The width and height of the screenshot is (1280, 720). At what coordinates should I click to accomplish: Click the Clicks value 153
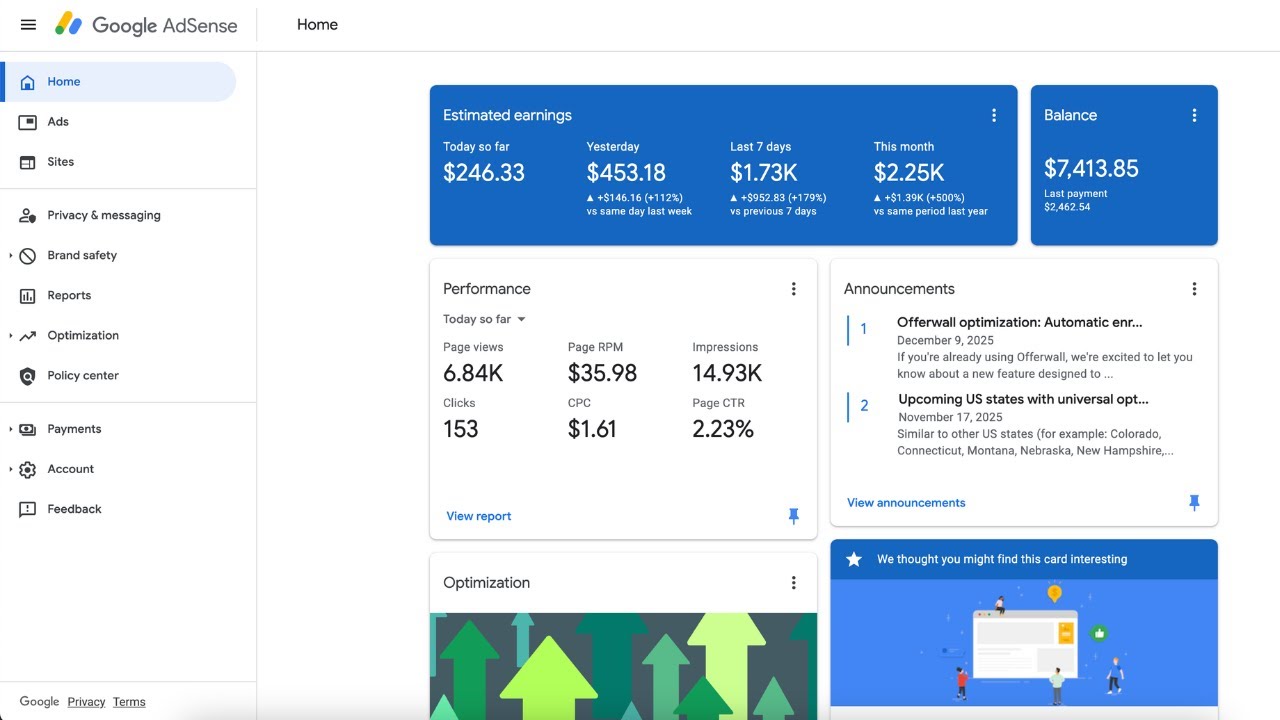(x=461, y=429)
